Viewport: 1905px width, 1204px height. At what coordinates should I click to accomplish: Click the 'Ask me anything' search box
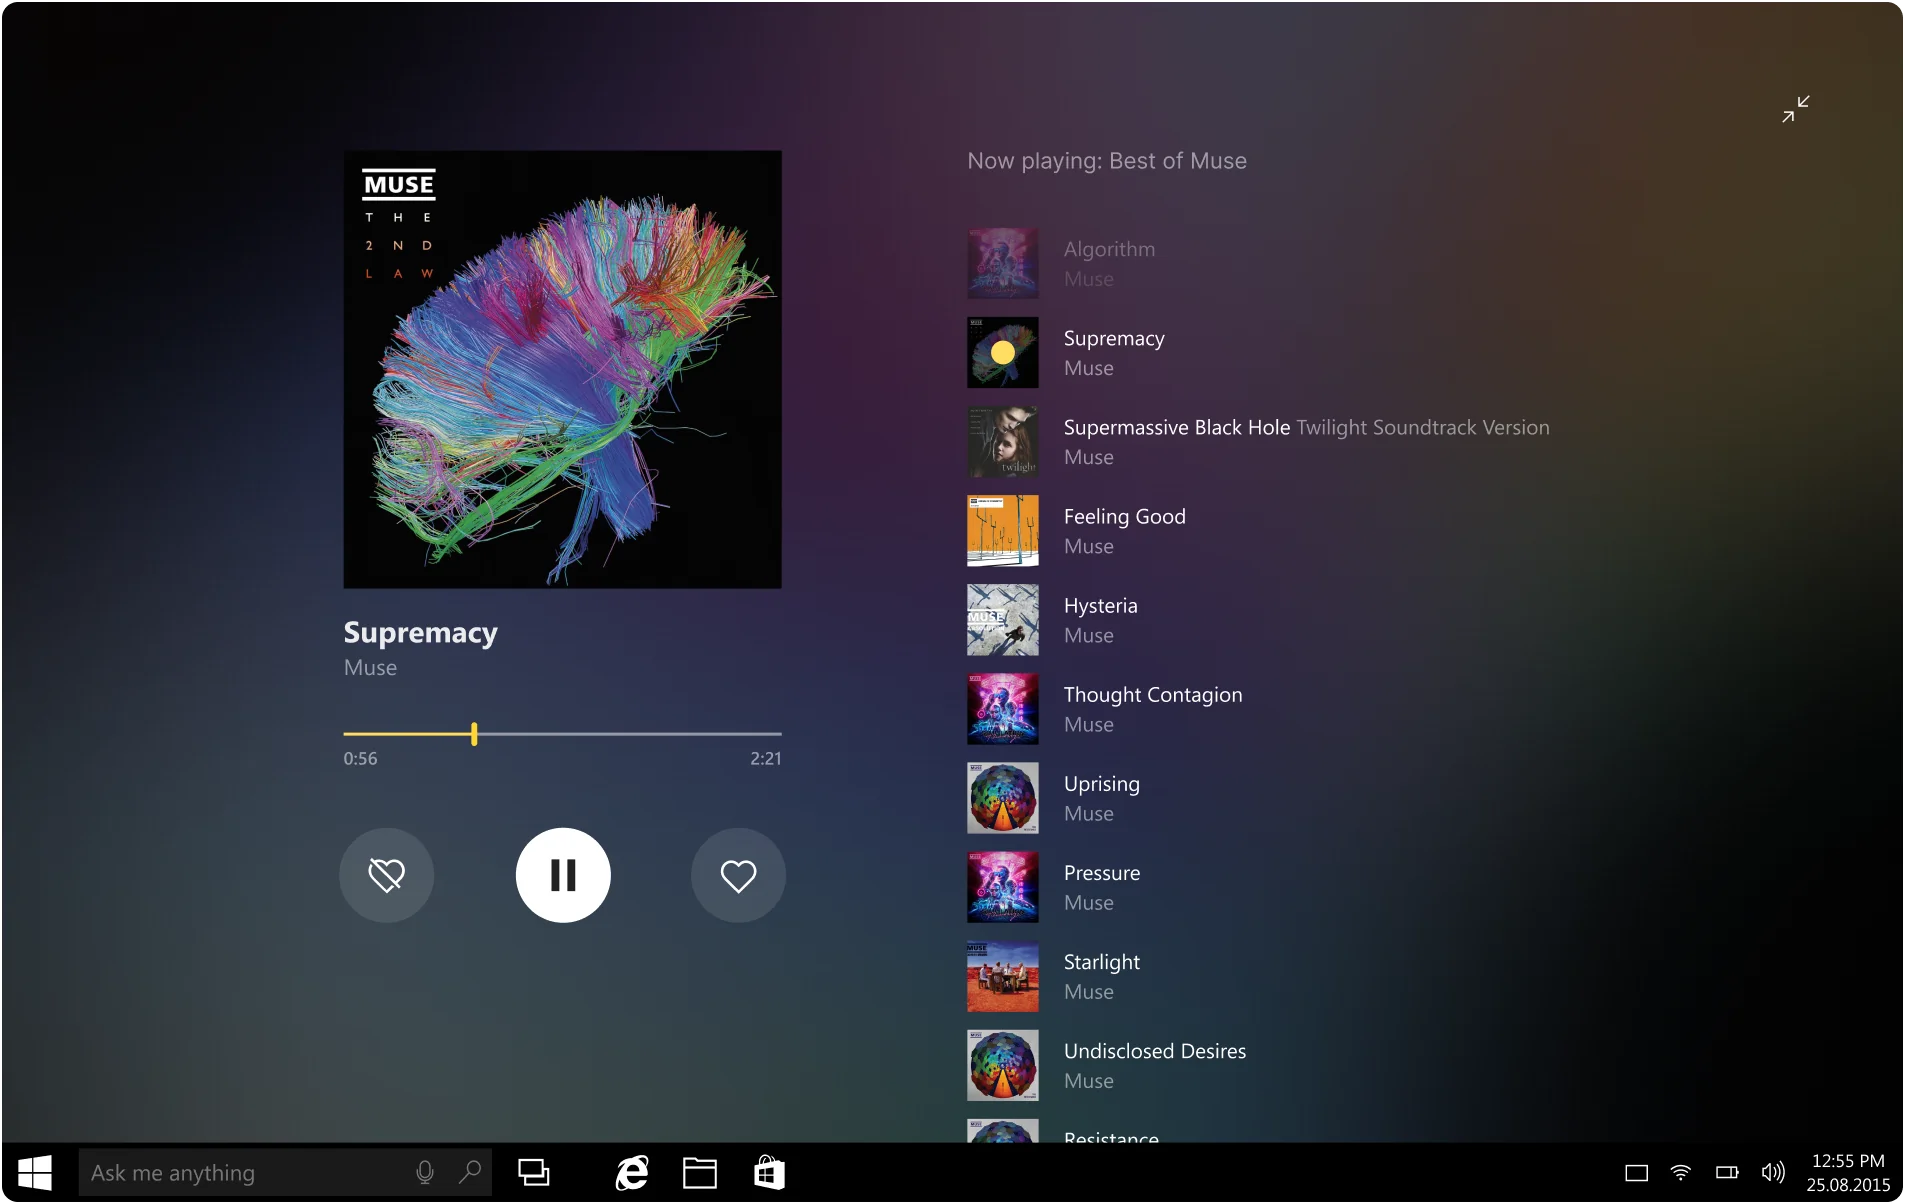pyautogui.click(x=285, y=1172)
